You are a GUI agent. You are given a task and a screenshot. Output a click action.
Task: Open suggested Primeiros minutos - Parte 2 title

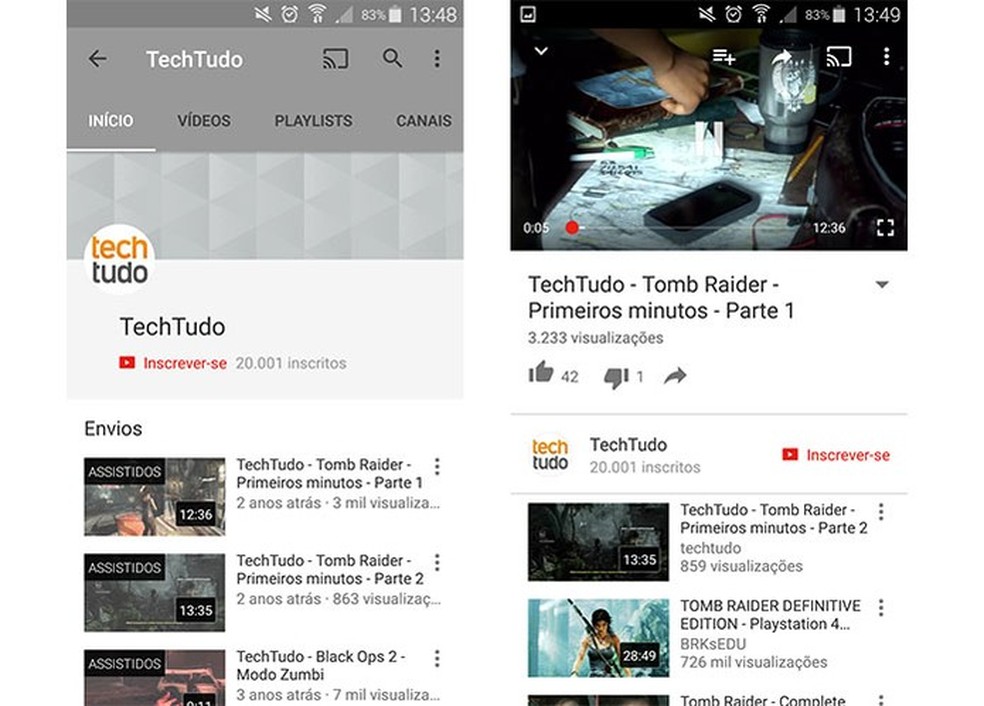point(774,519)
